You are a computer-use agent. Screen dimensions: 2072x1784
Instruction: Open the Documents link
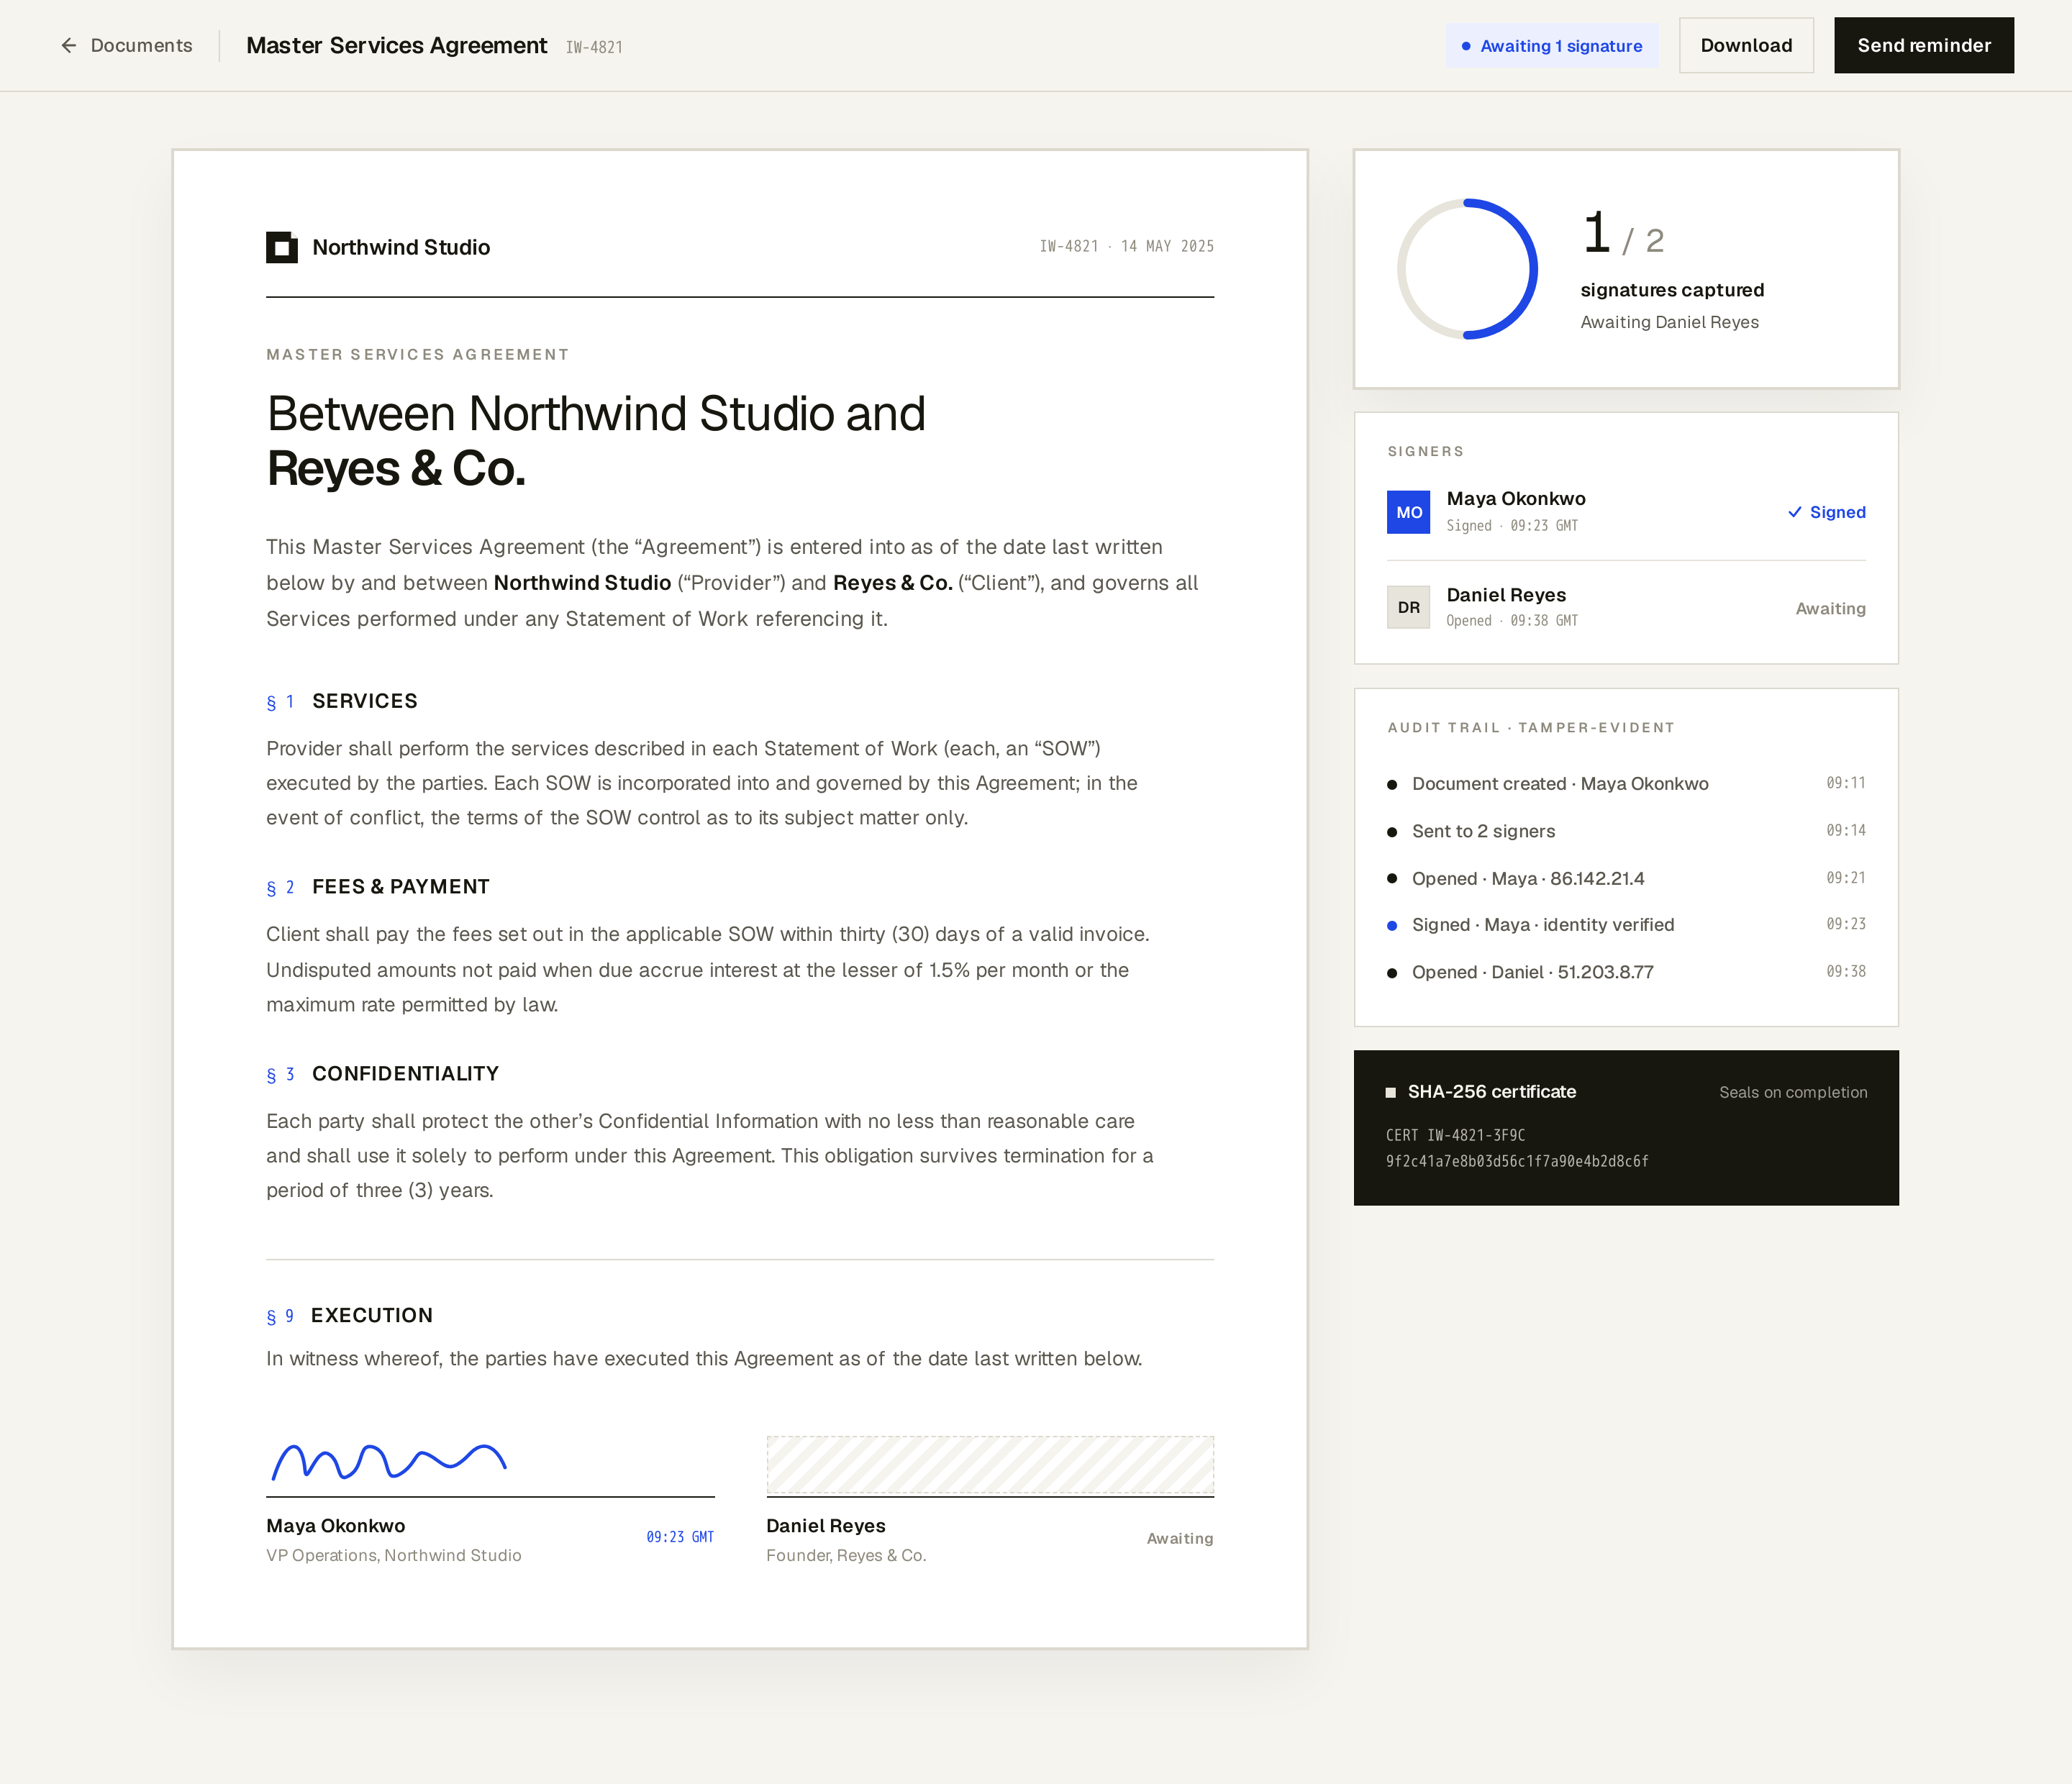pos(141,45)
